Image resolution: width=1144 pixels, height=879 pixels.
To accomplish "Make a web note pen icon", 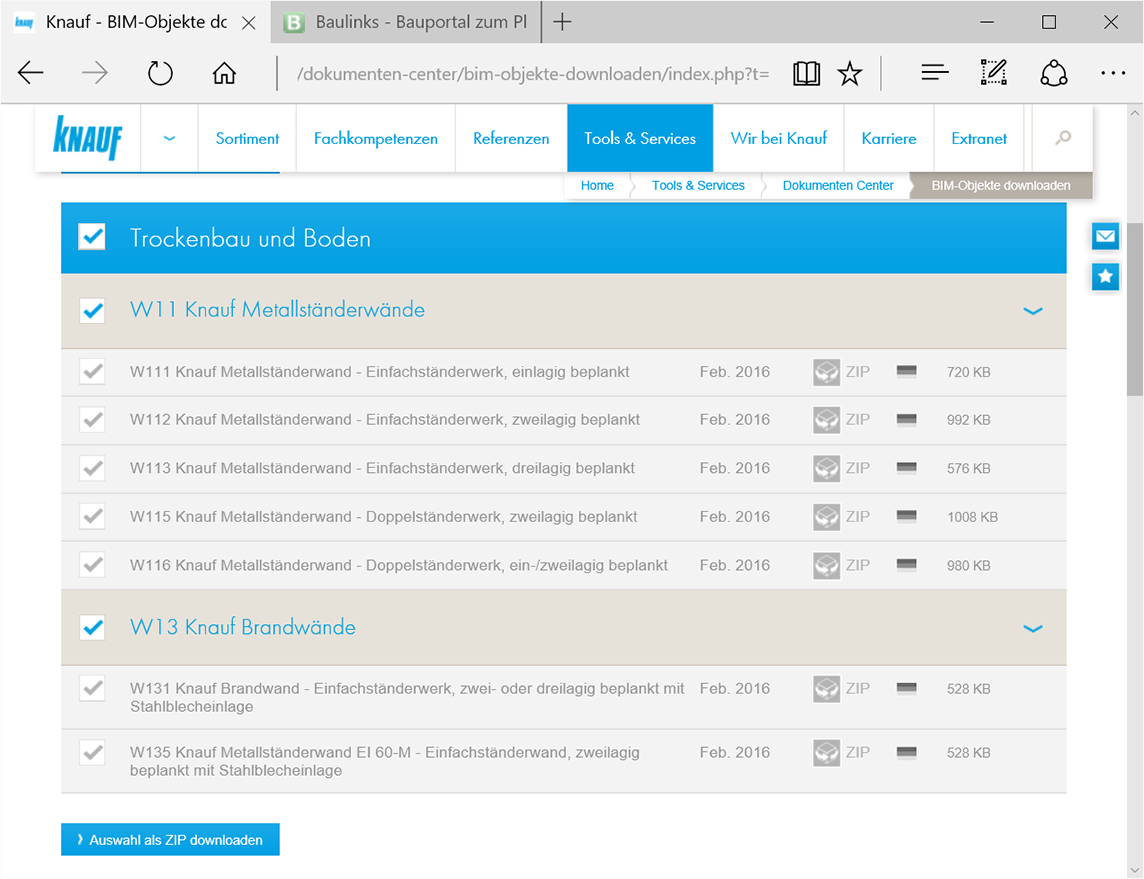I will click(994, 73).
